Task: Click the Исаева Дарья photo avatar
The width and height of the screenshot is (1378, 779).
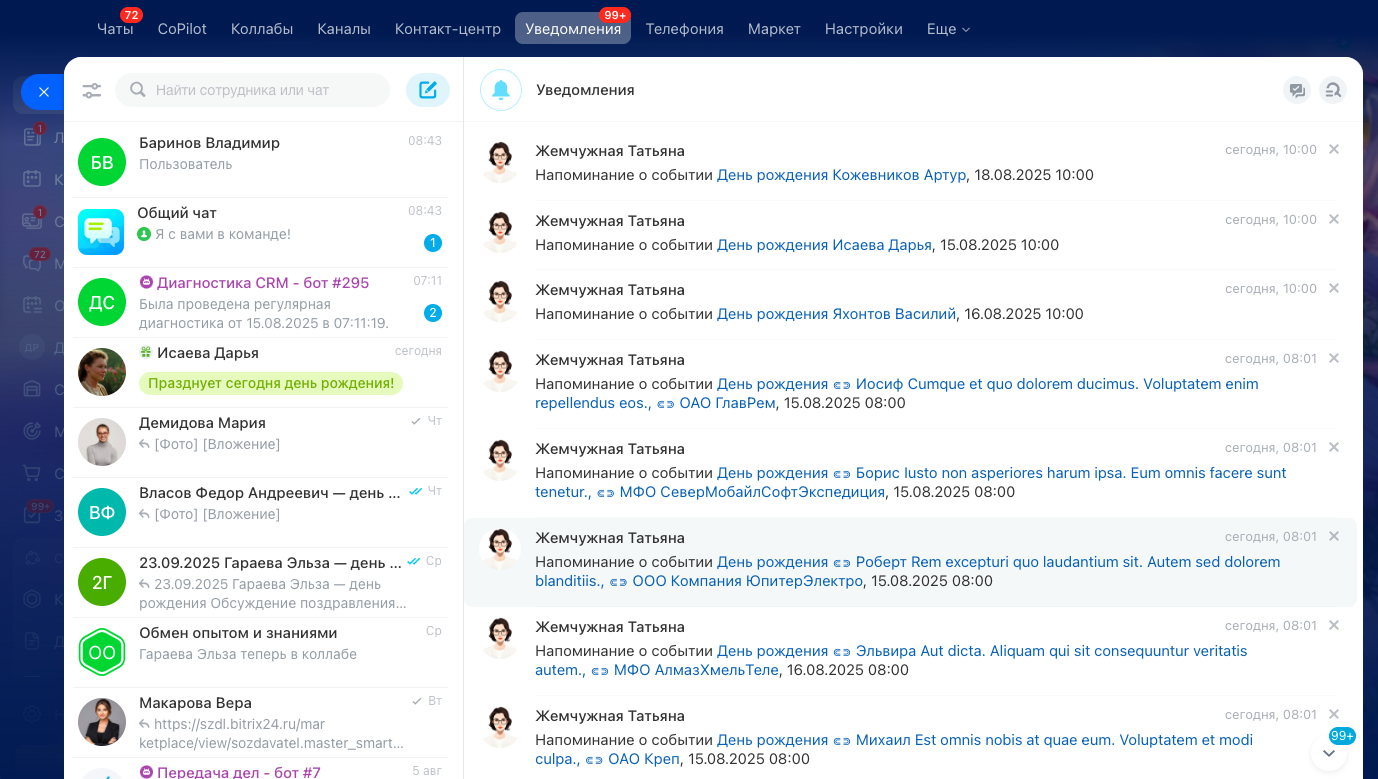Action: click(x=102, y=372)
